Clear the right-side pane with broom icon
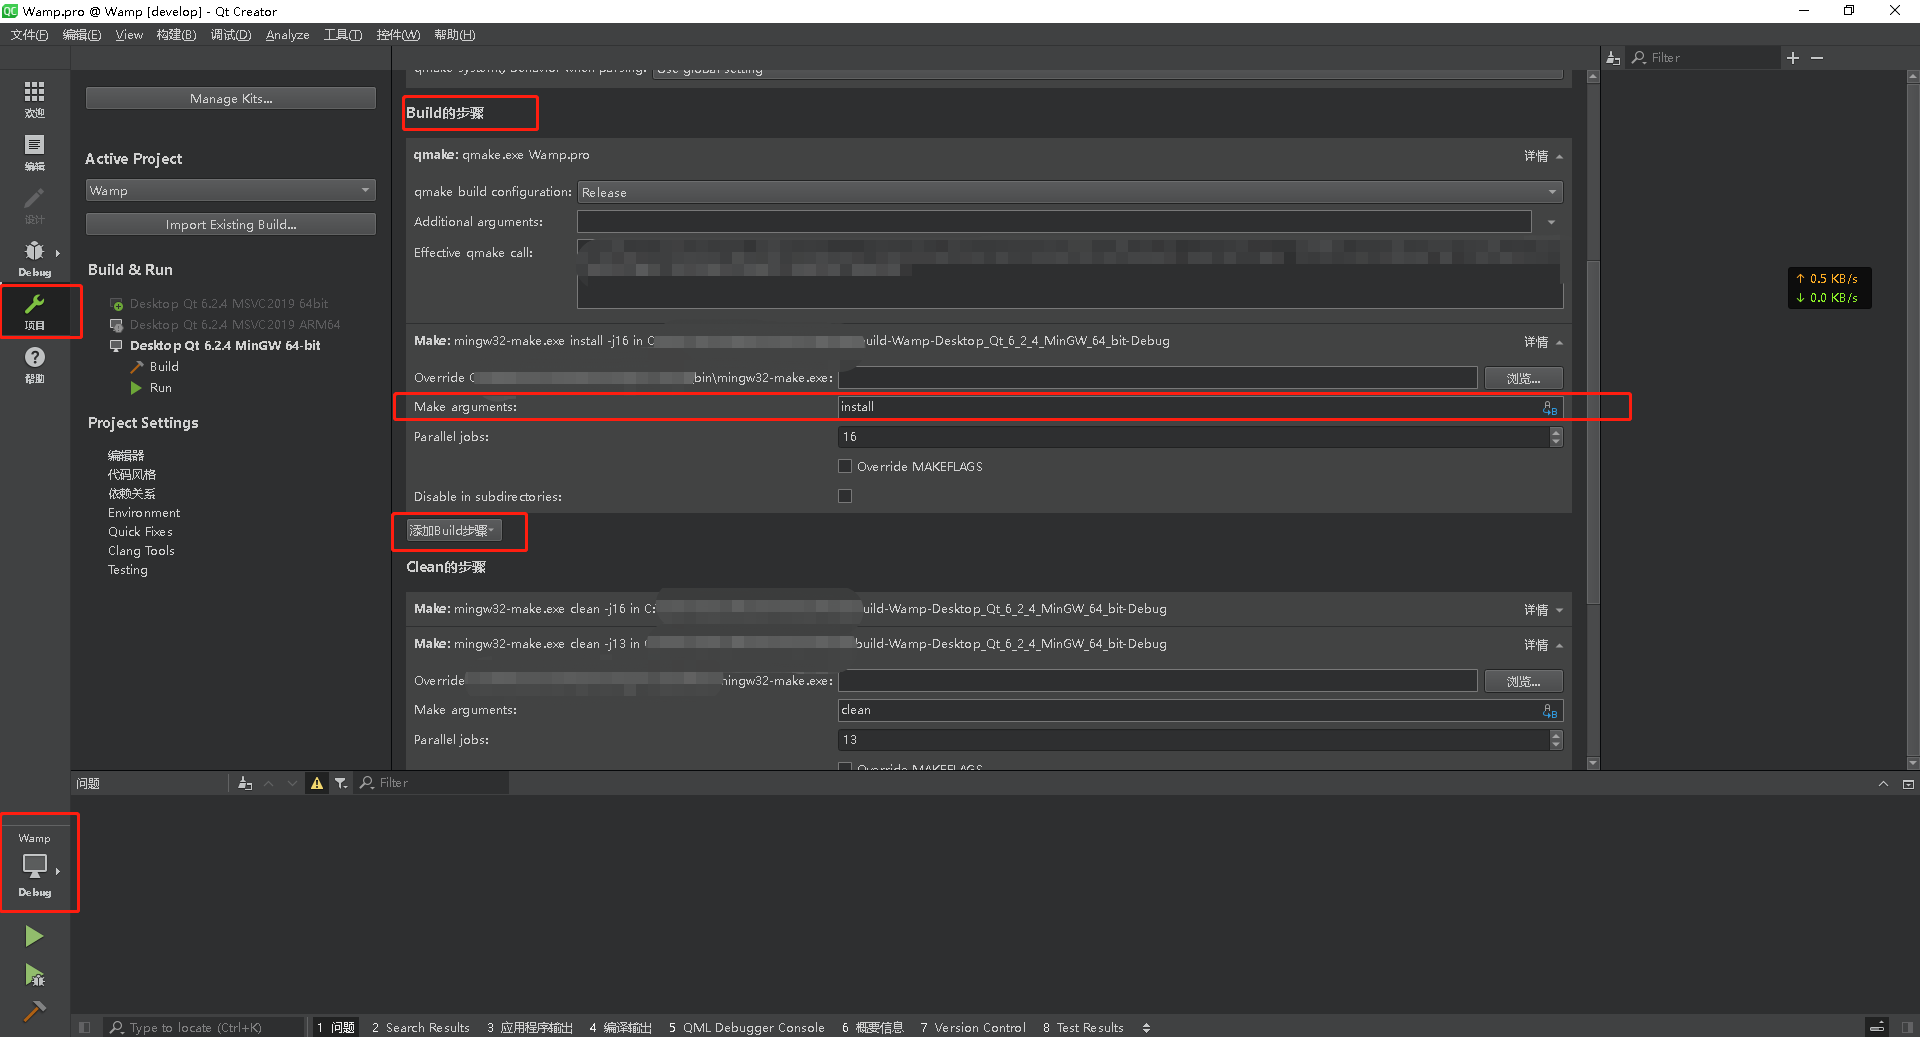The width and height of the screenshot is (1920, 1037). point(1613,58)
